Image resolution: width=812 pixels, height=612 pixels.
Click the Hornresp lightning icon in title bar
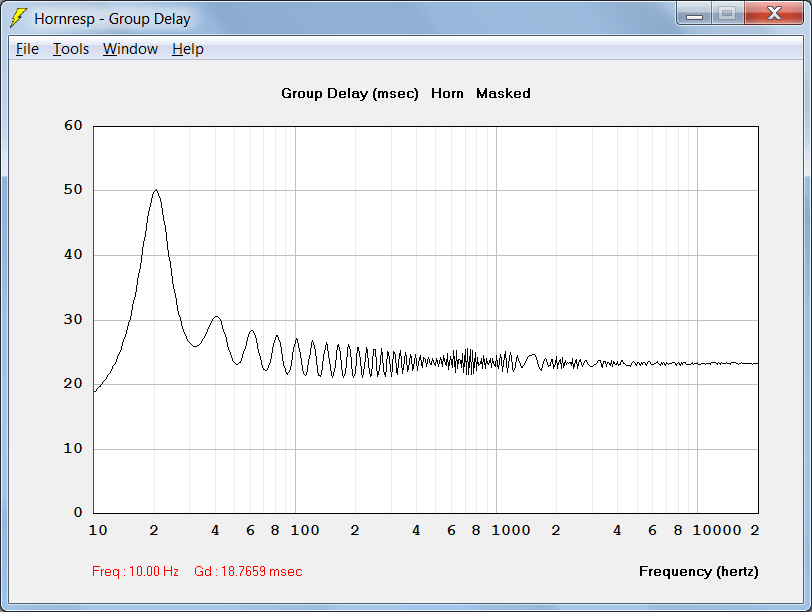point(19,18)
